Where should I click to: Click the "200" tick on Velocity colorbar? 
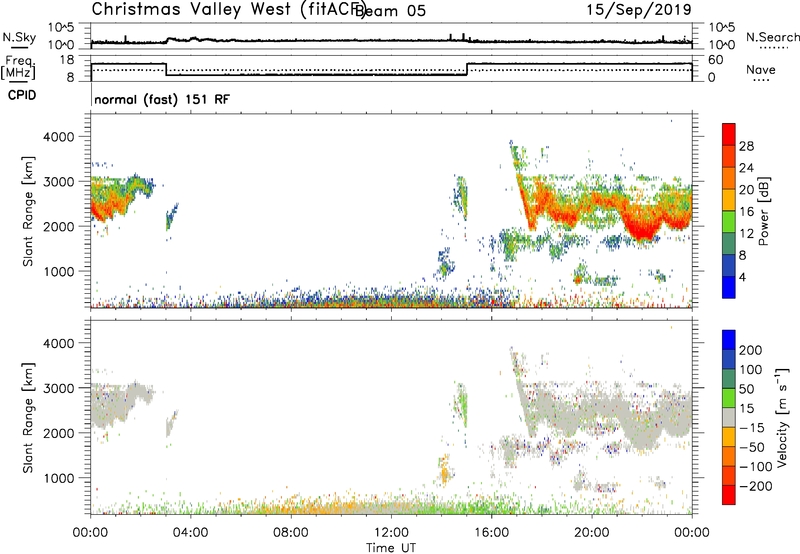coord(751,350)
